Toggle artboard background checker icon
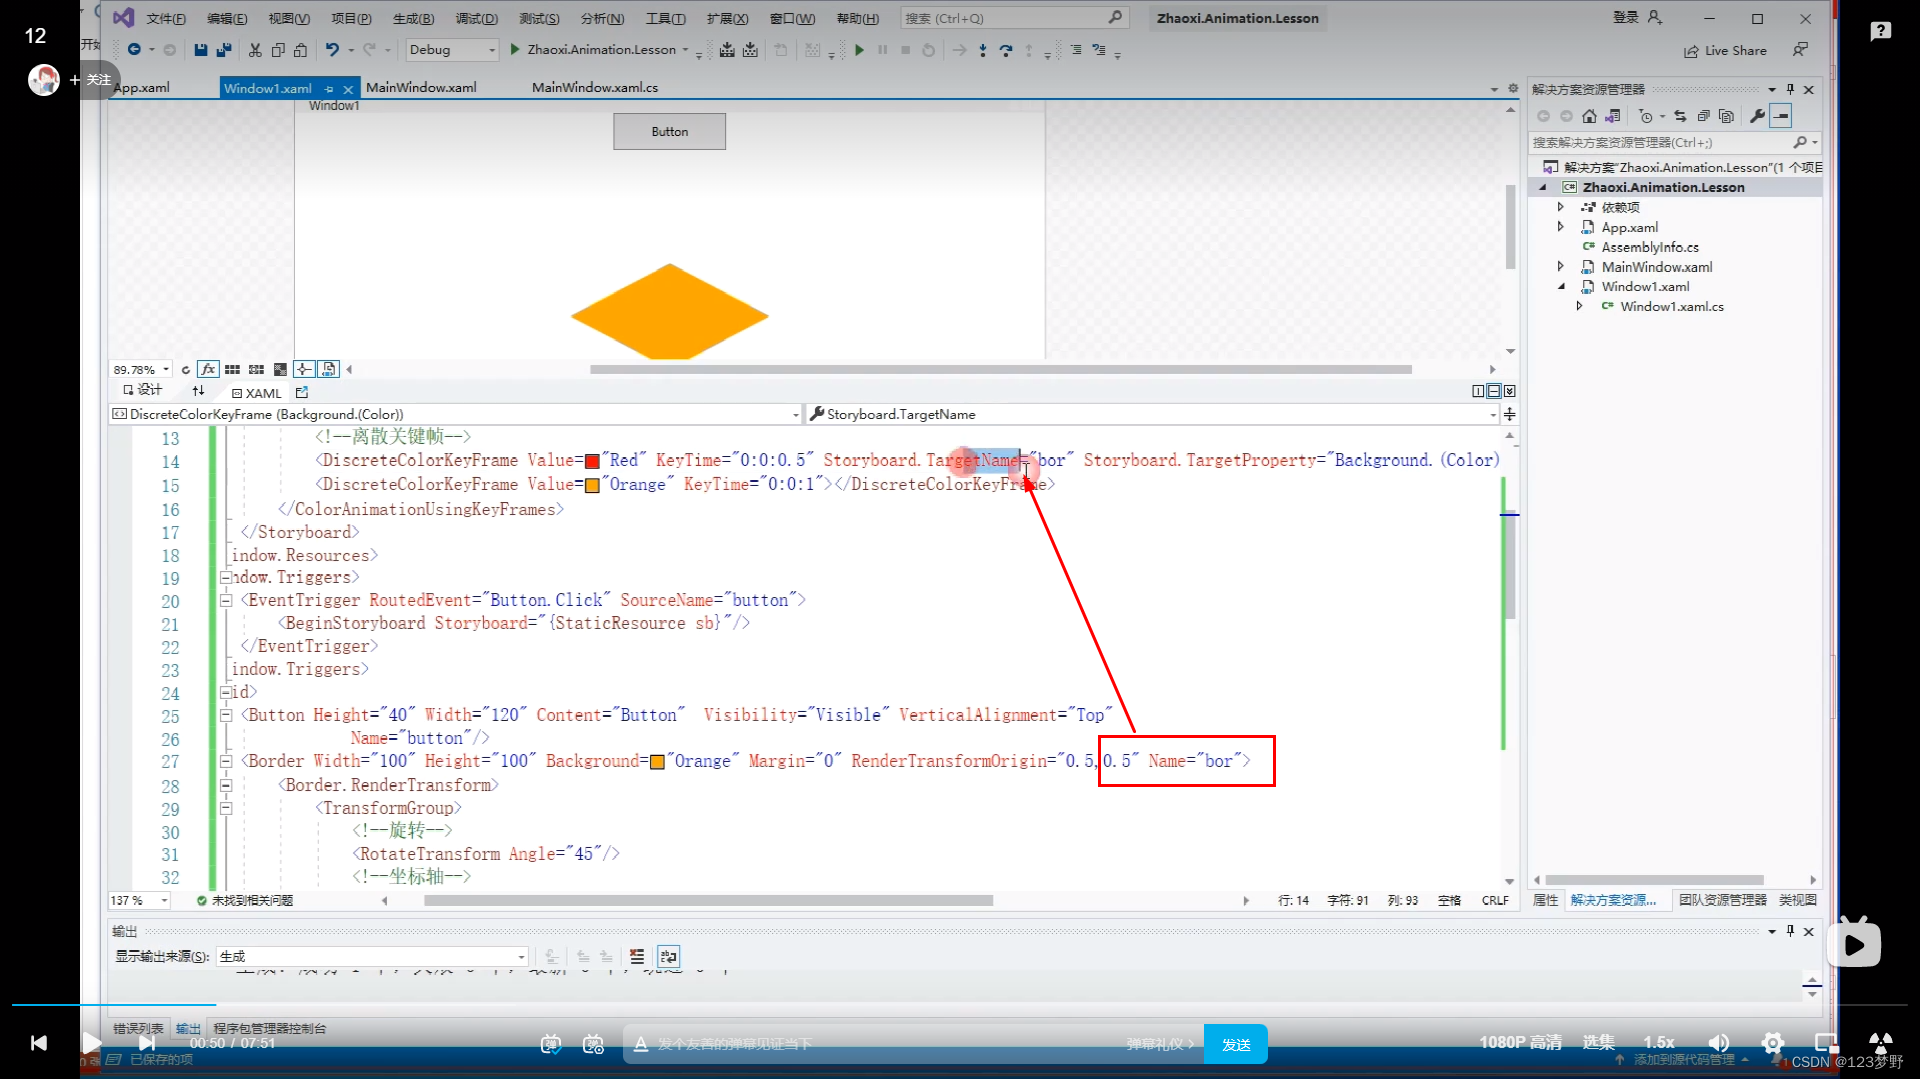 tap(280, 370)
